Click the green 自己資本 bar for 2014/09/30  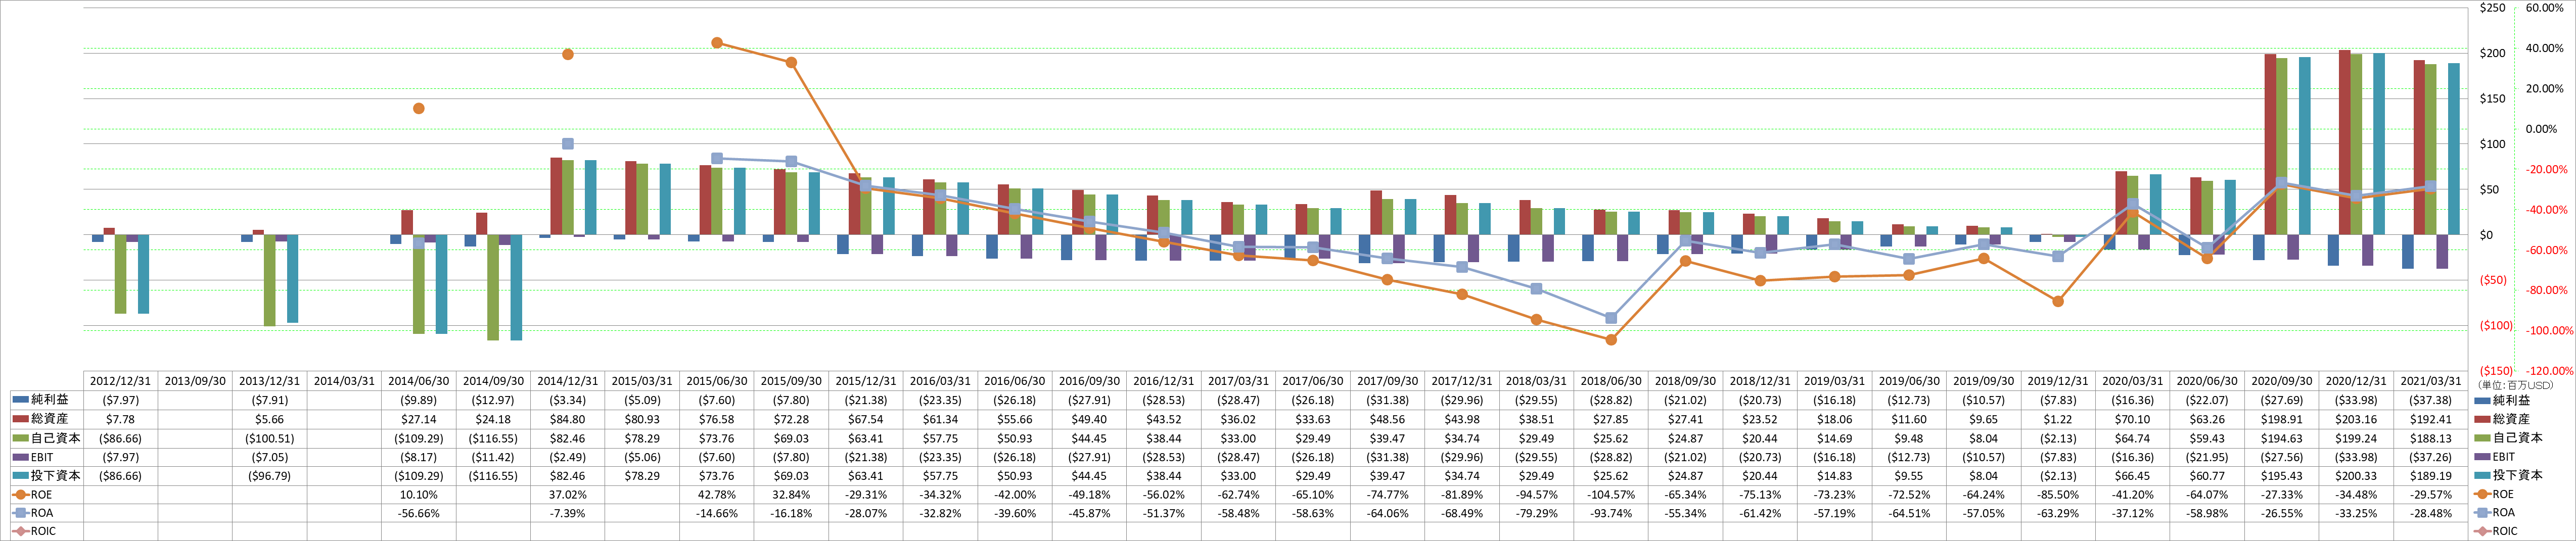(x=493, y=287)
